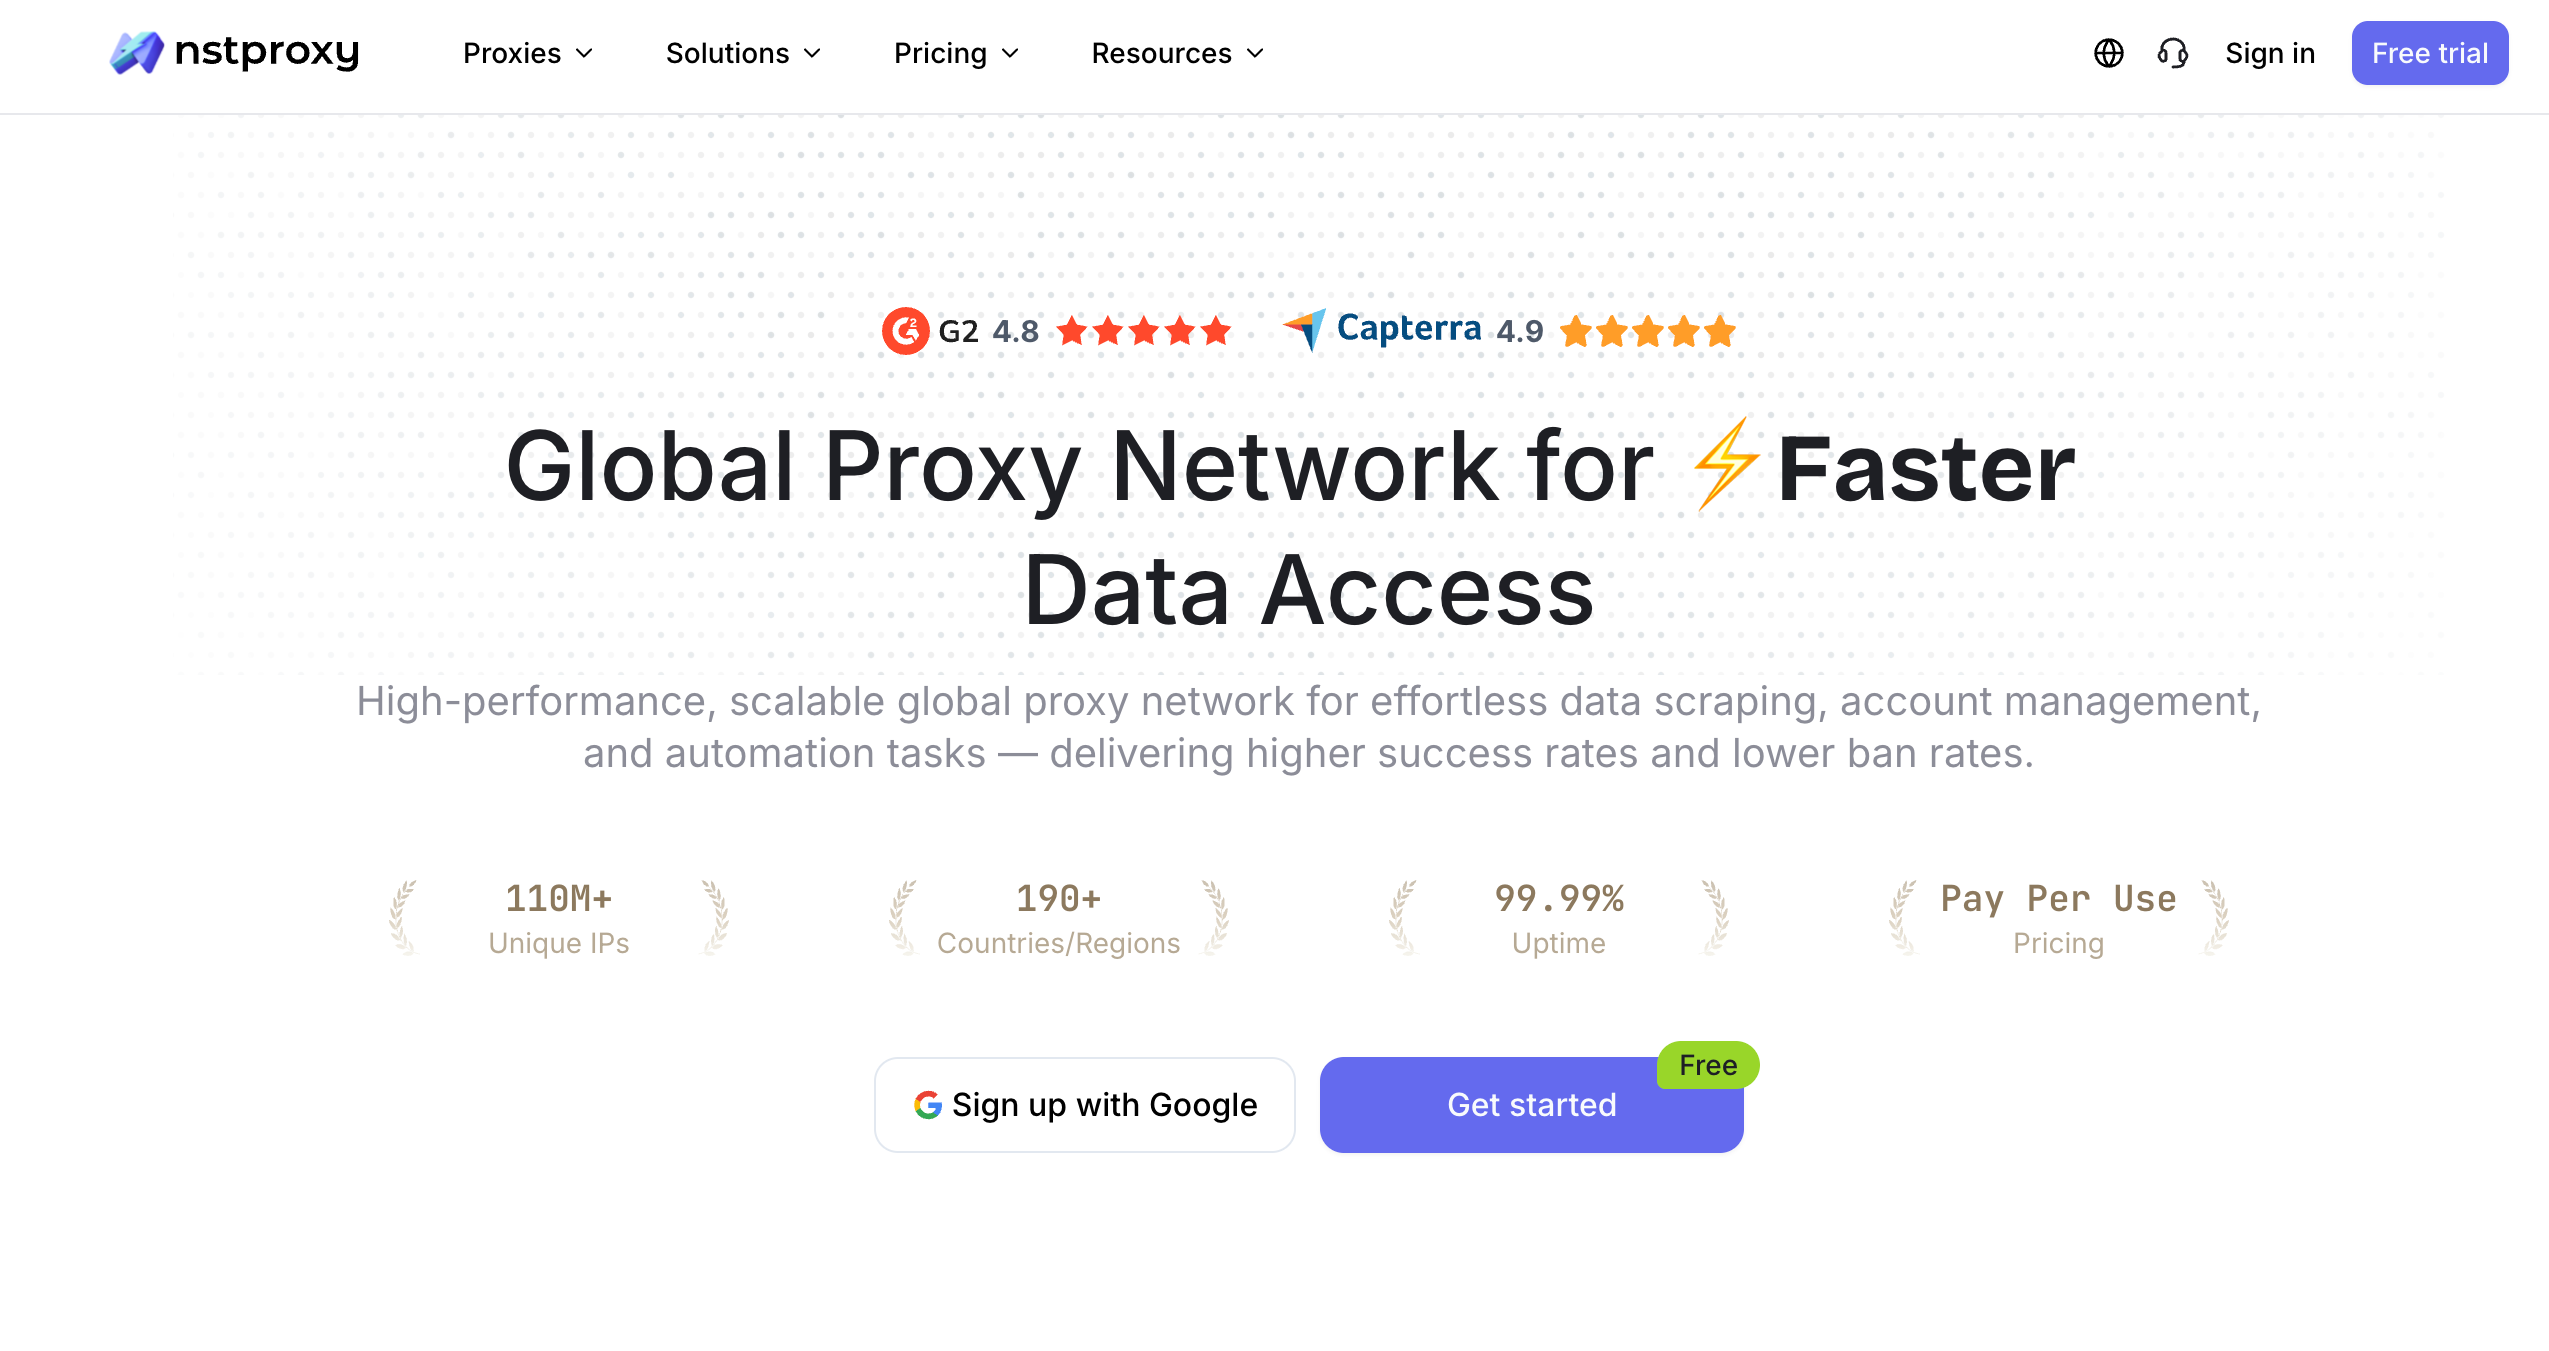This screenshot has height=1351, width=2549.
Task: Click the G2 rating logo
Action: 905,331
